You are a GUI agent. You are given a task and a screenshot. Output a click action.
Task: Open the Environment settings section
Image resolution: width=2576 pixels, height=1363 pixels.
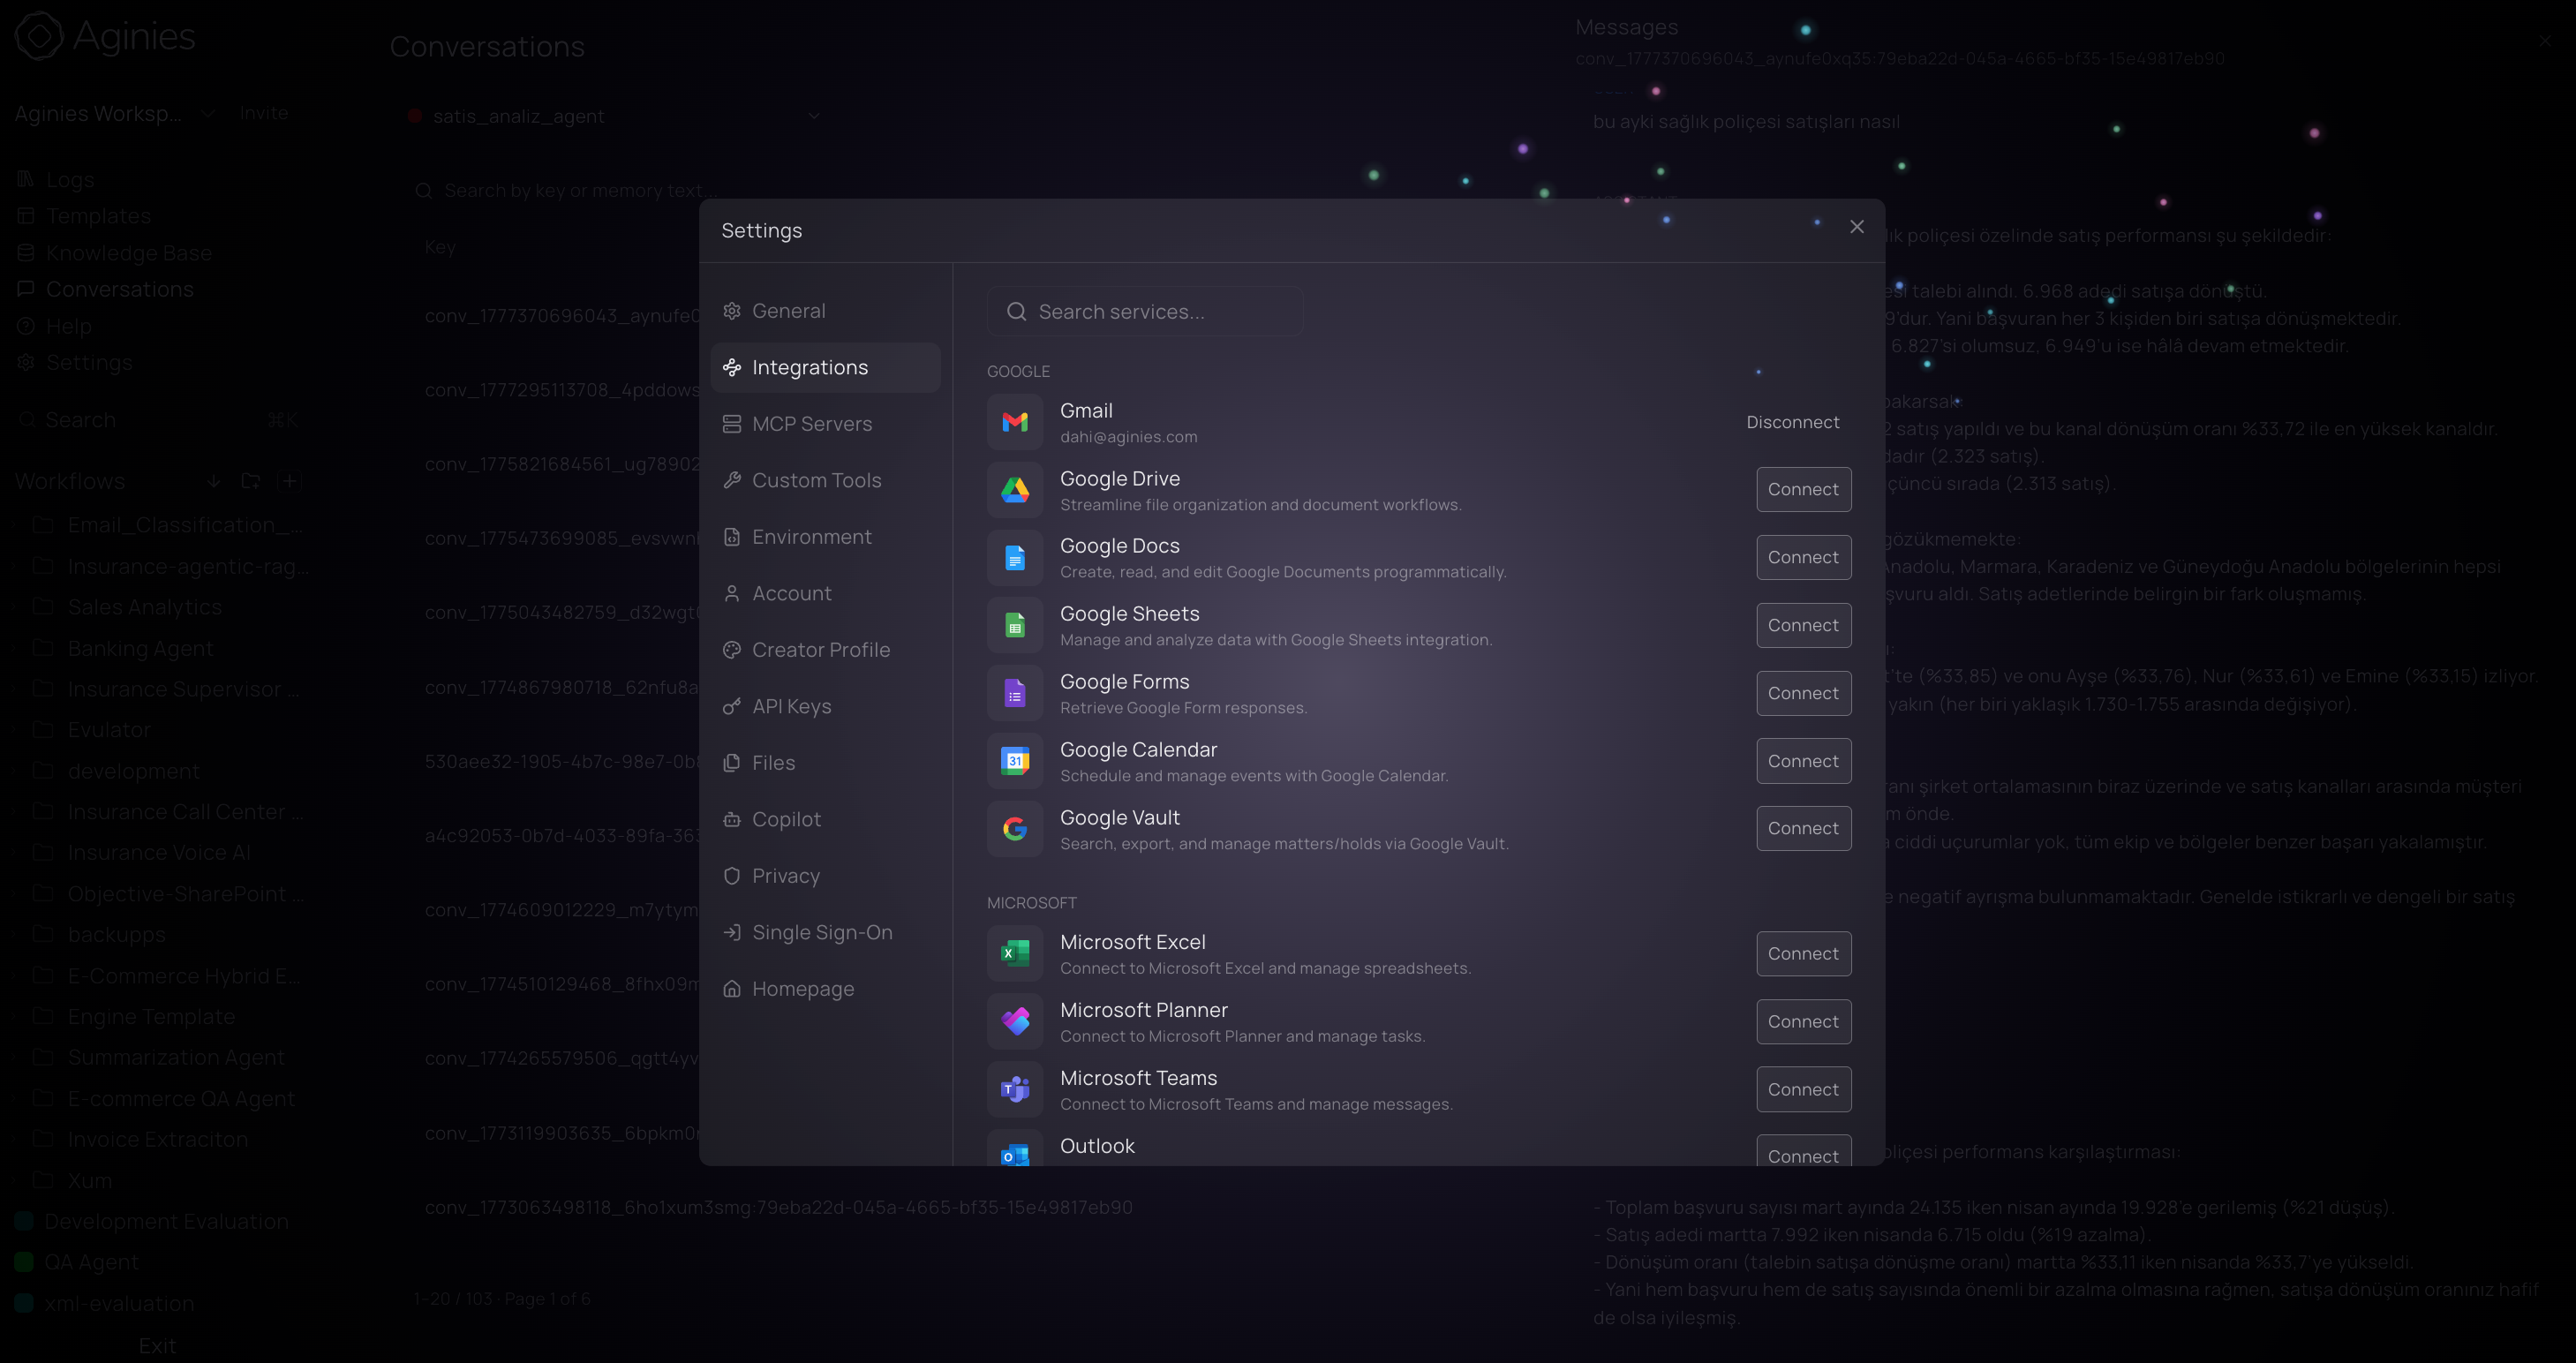coord(825,537)
